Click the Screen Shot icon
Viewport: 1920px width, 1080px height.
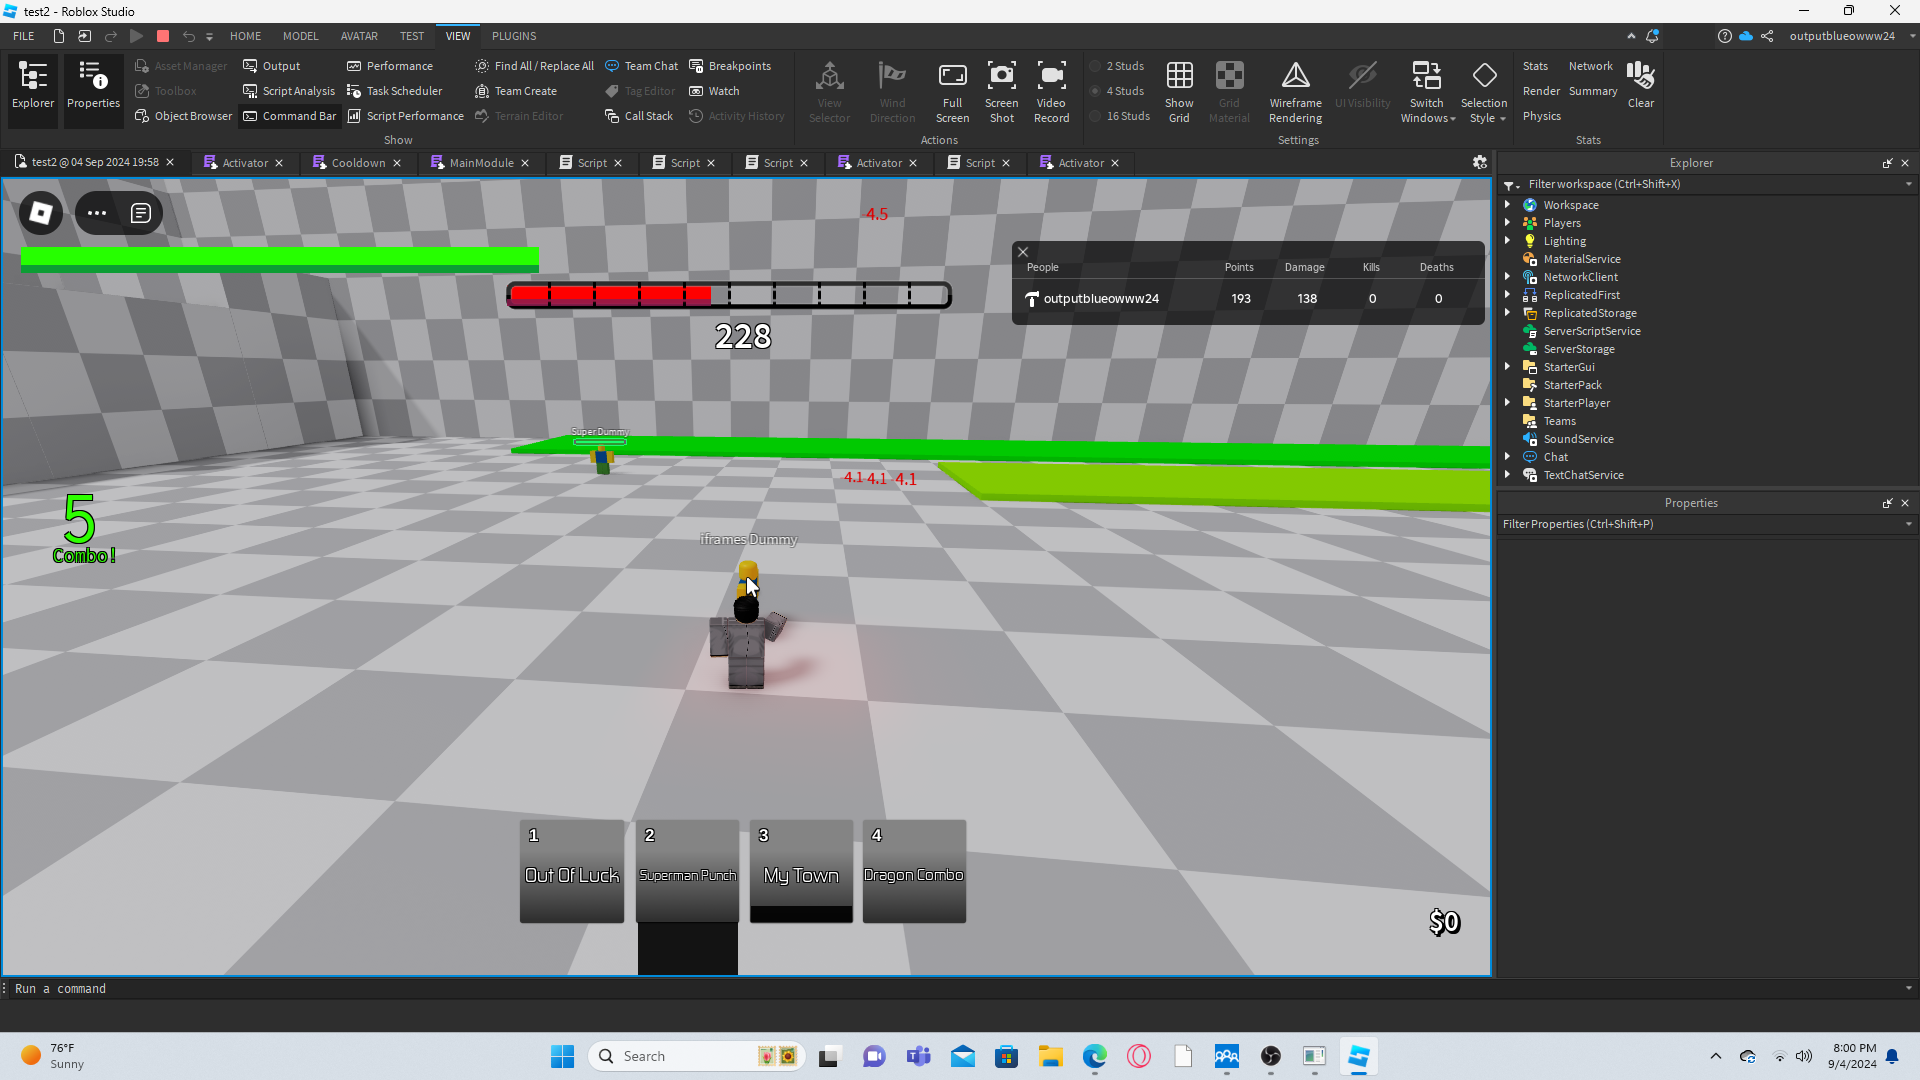[x=1001, y=91]
